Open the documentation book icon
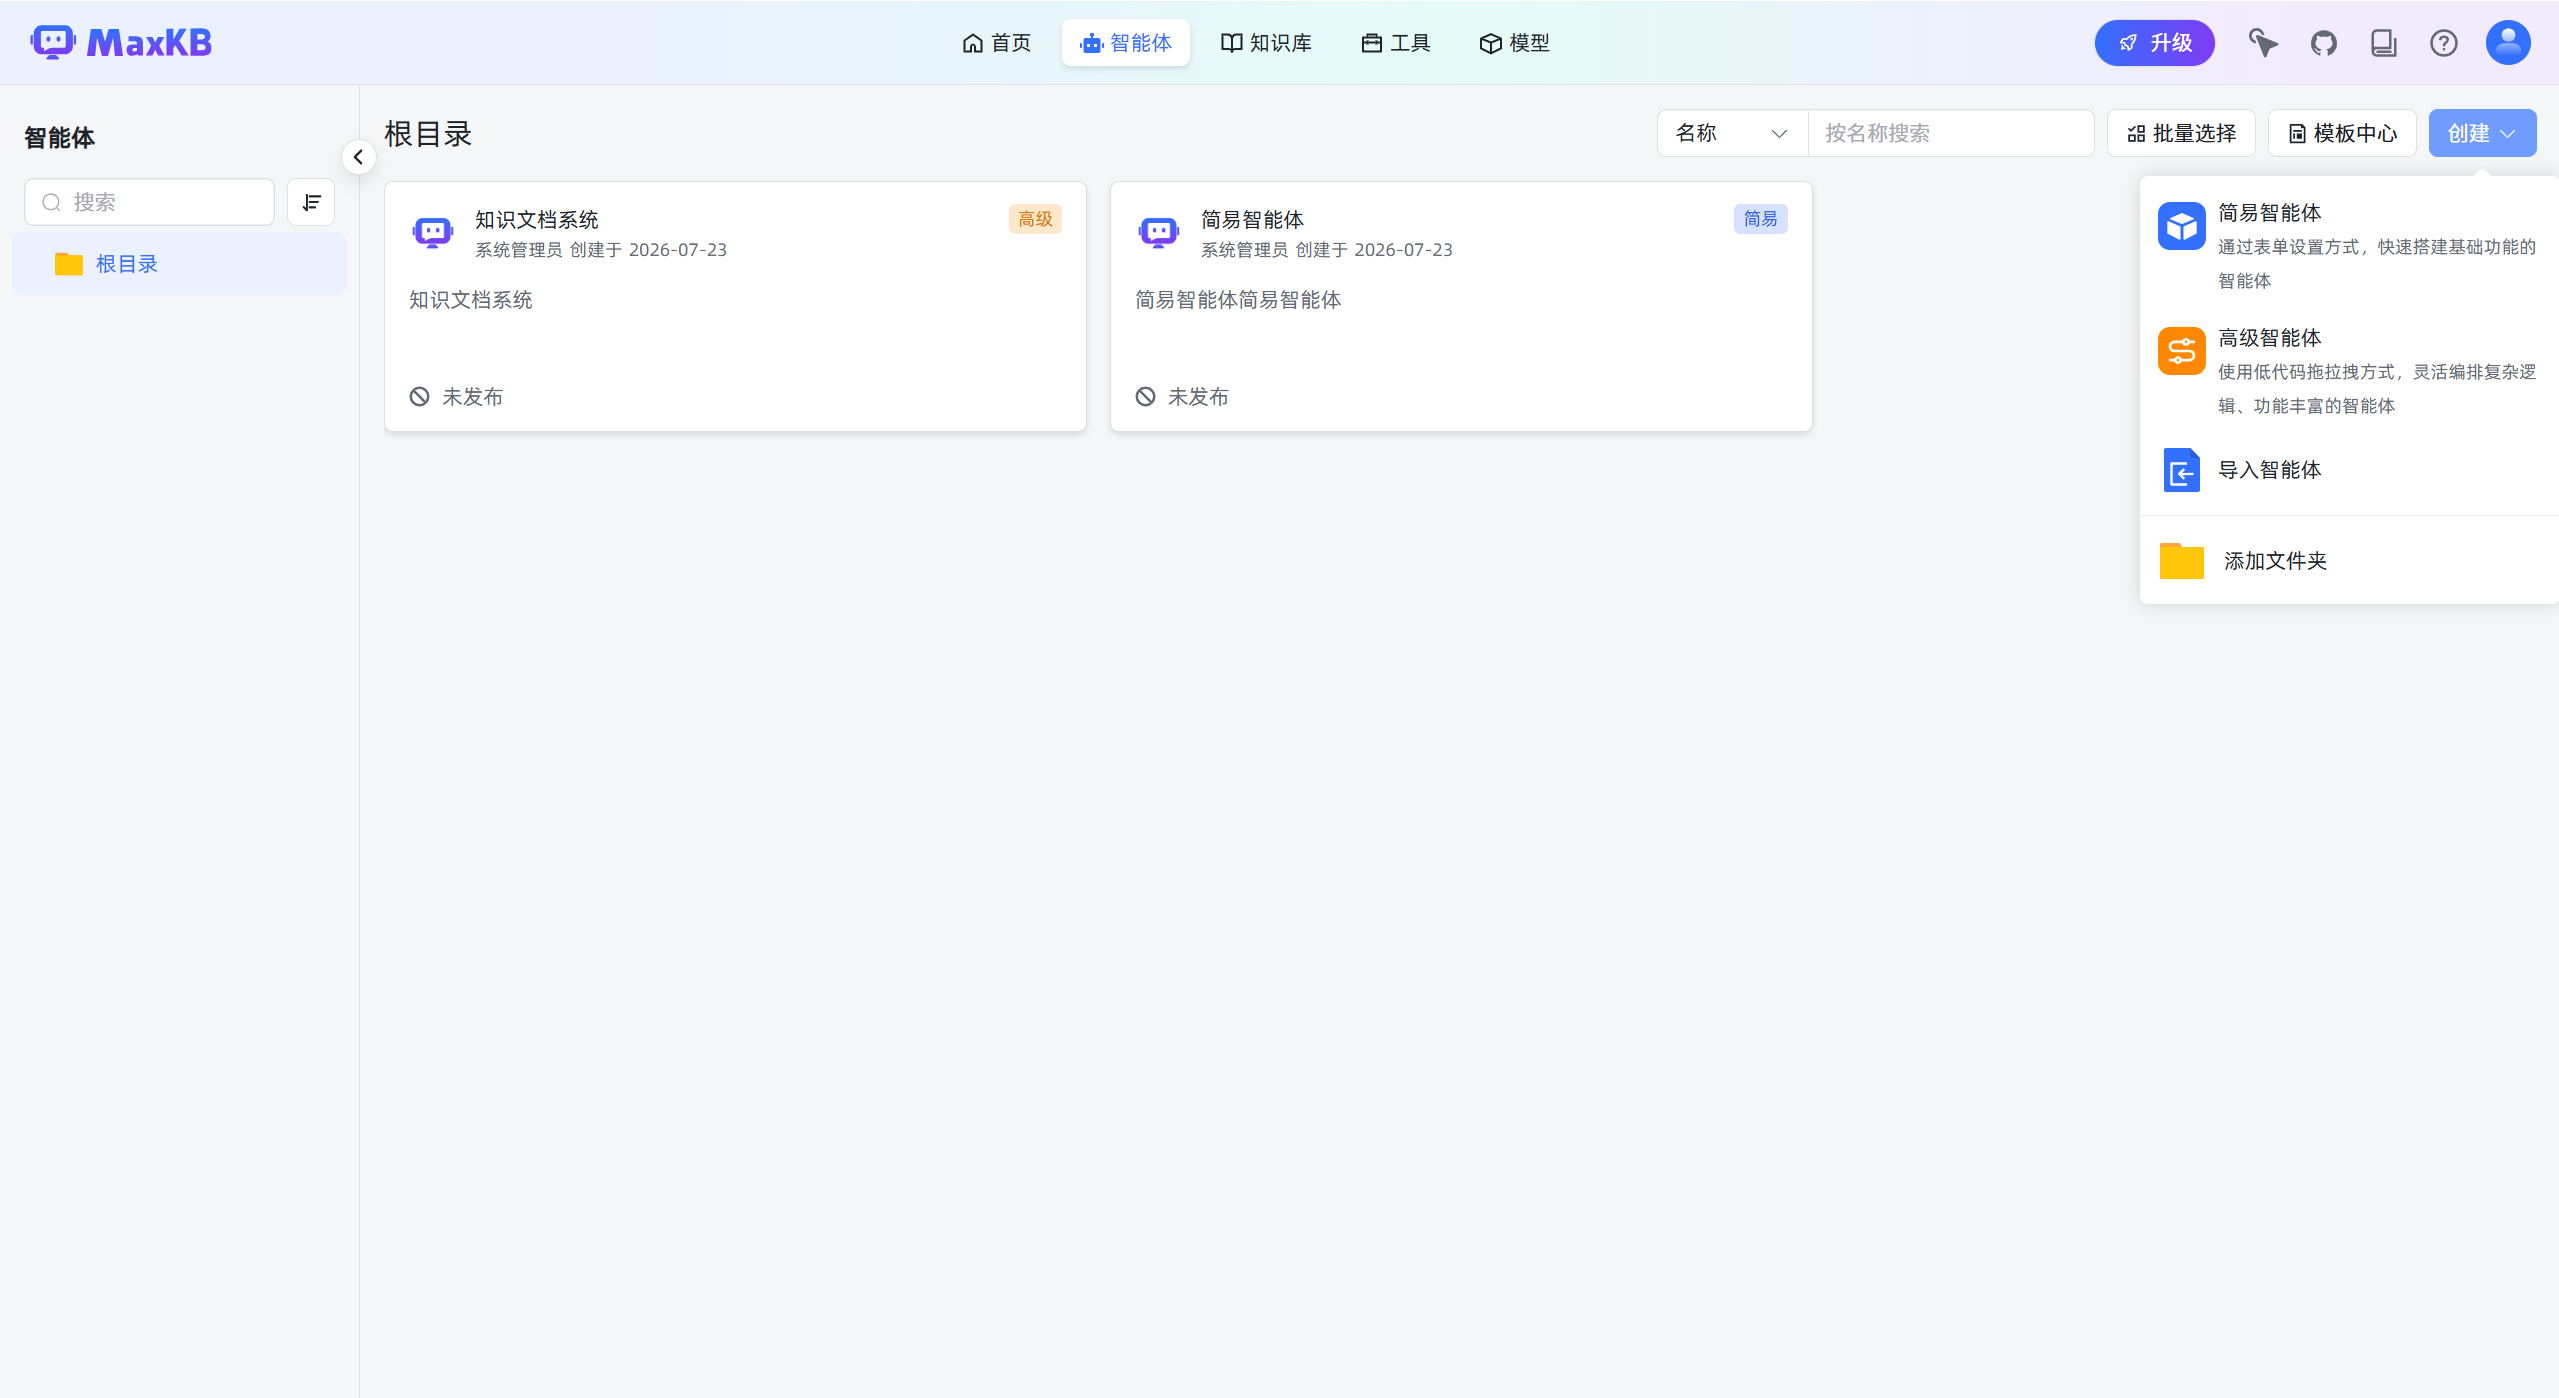 [2383, 43]
